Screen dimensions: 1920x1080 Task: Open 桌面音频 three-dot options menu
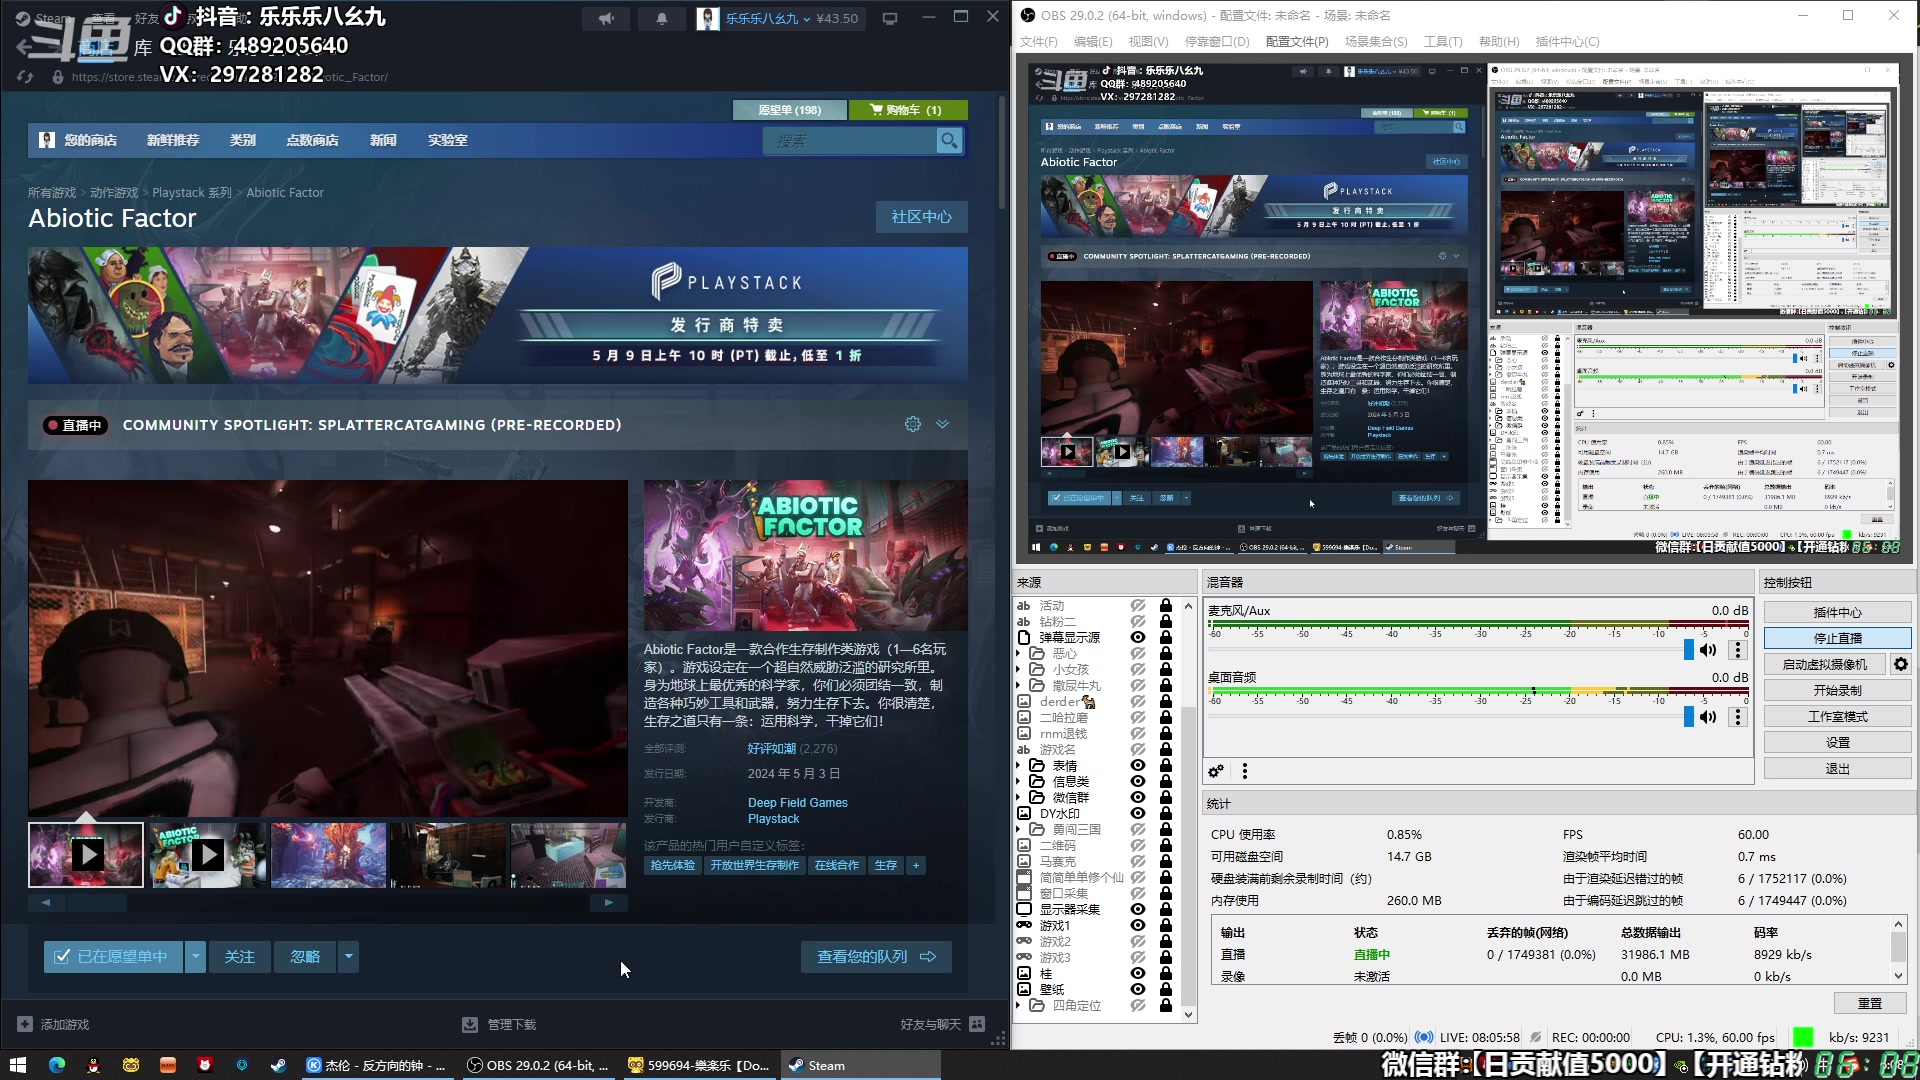[x=1738, y=717]
